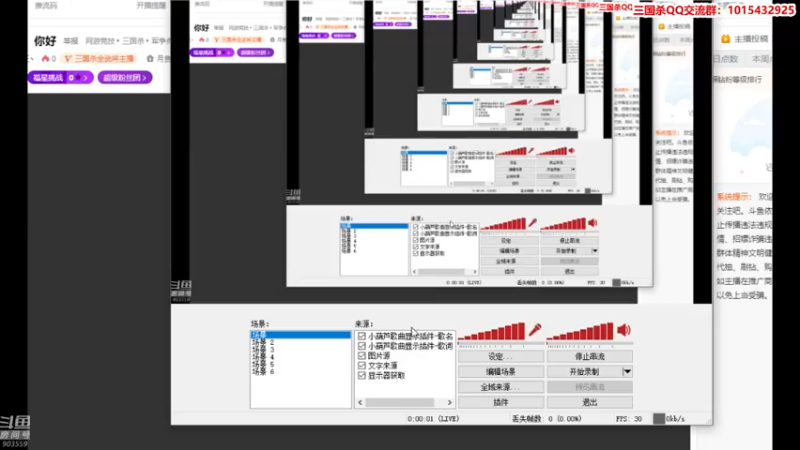The height and width of the screenshot is (450, 800).
Task: Click 三国杀全武将主播 orange badge on outermost page
Action: (99, 59)
